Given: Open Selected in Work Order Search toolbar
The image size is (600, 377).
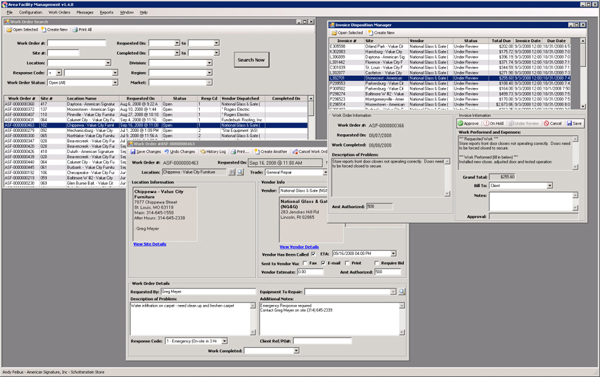Looking at the screenshot, I should point(22,29).
